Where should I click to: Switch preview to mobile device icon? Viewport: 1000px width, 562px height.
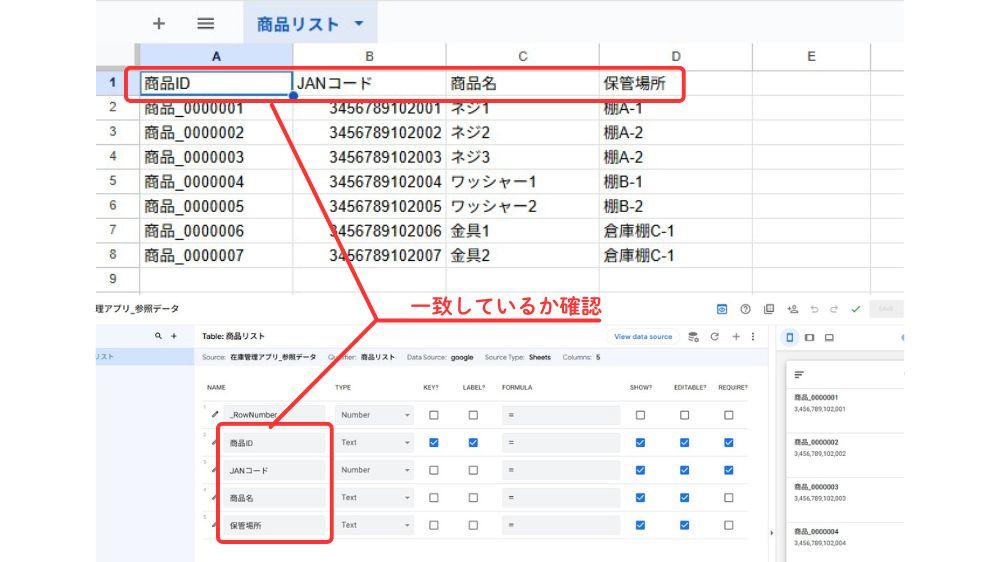790,337
